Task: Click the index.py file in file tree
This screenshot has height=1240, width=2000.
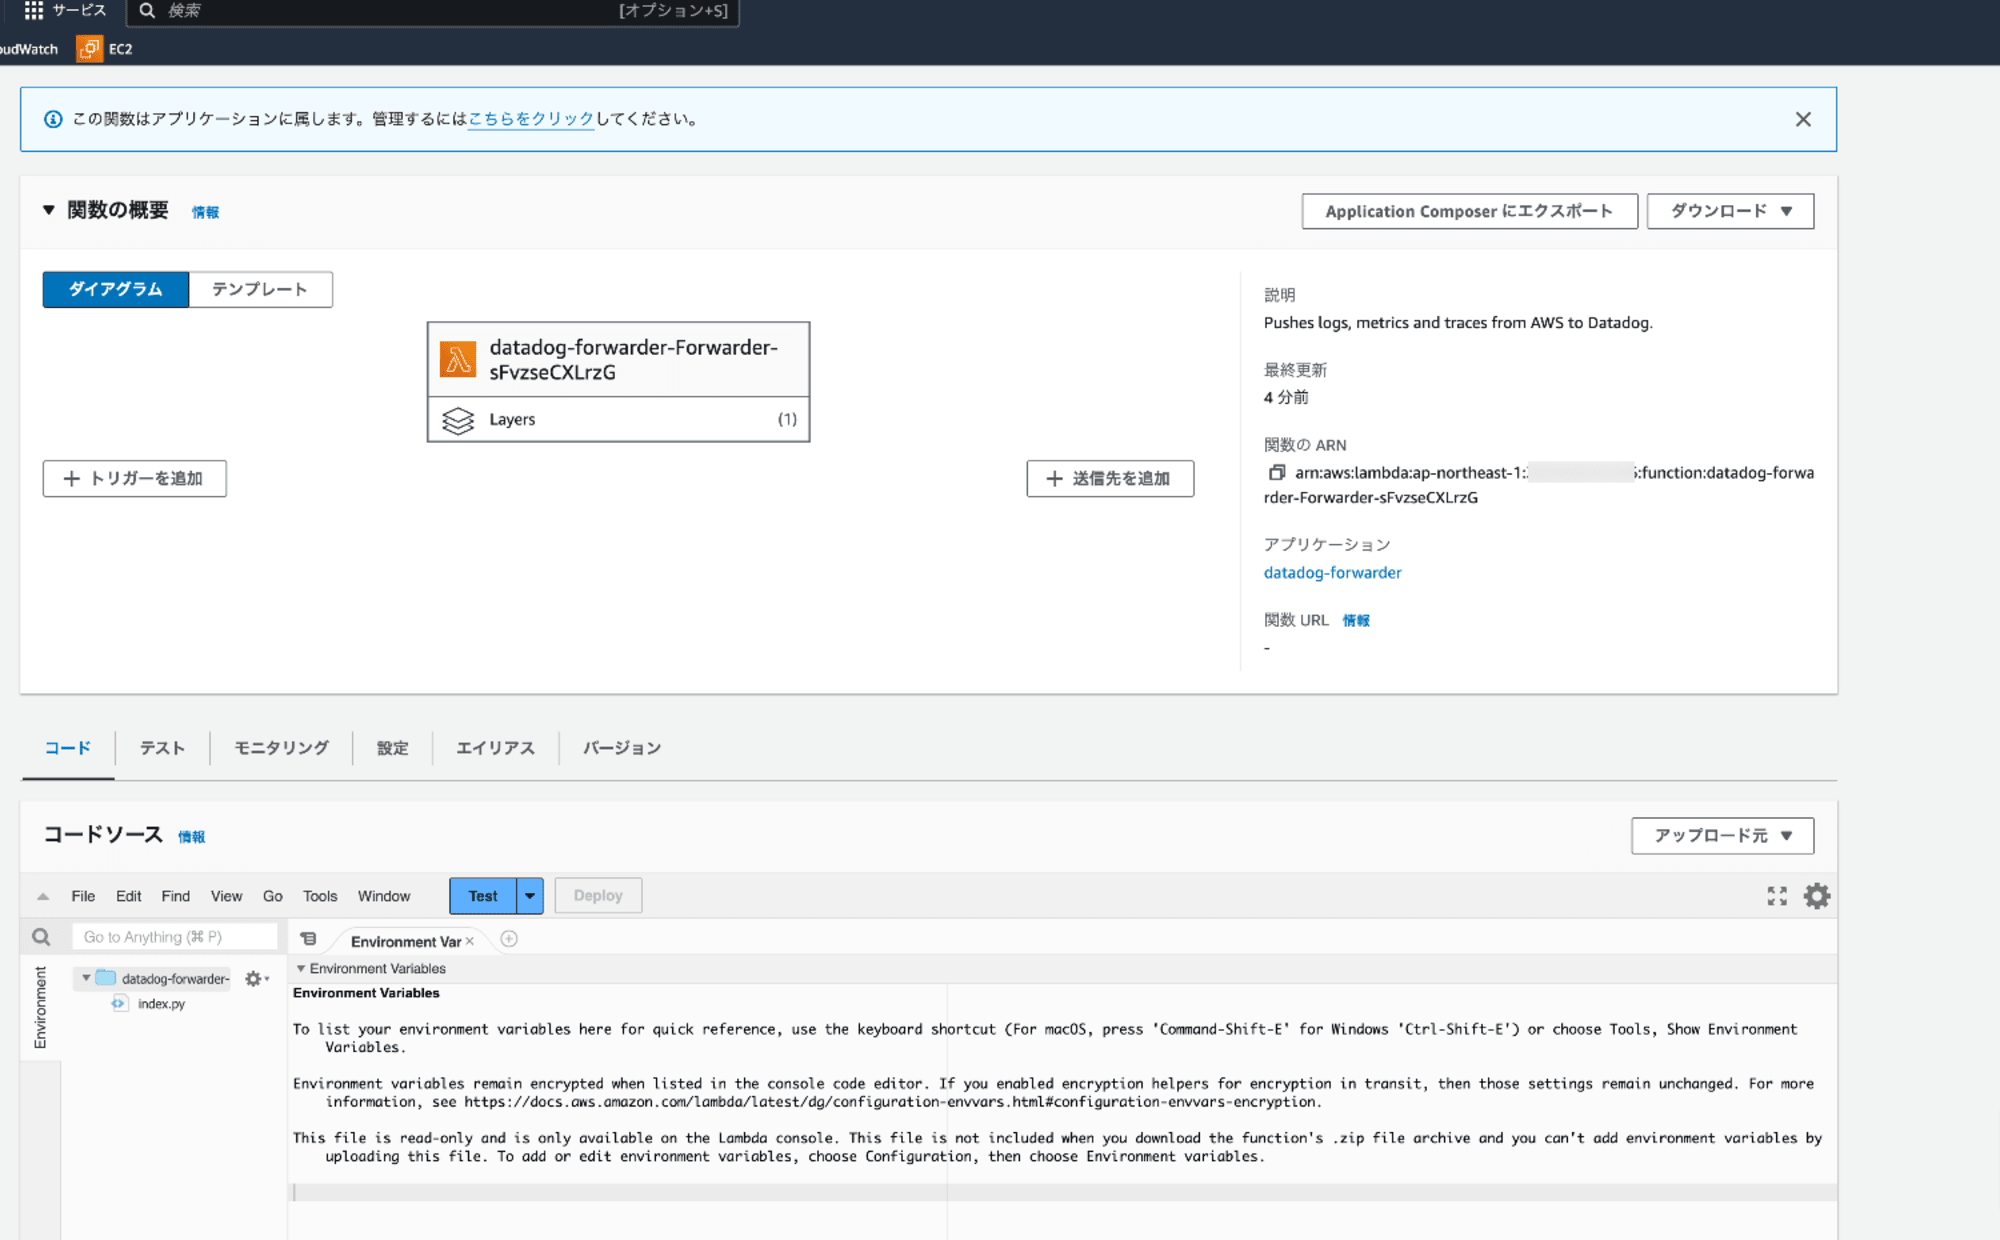Action: coord(161,1003)
